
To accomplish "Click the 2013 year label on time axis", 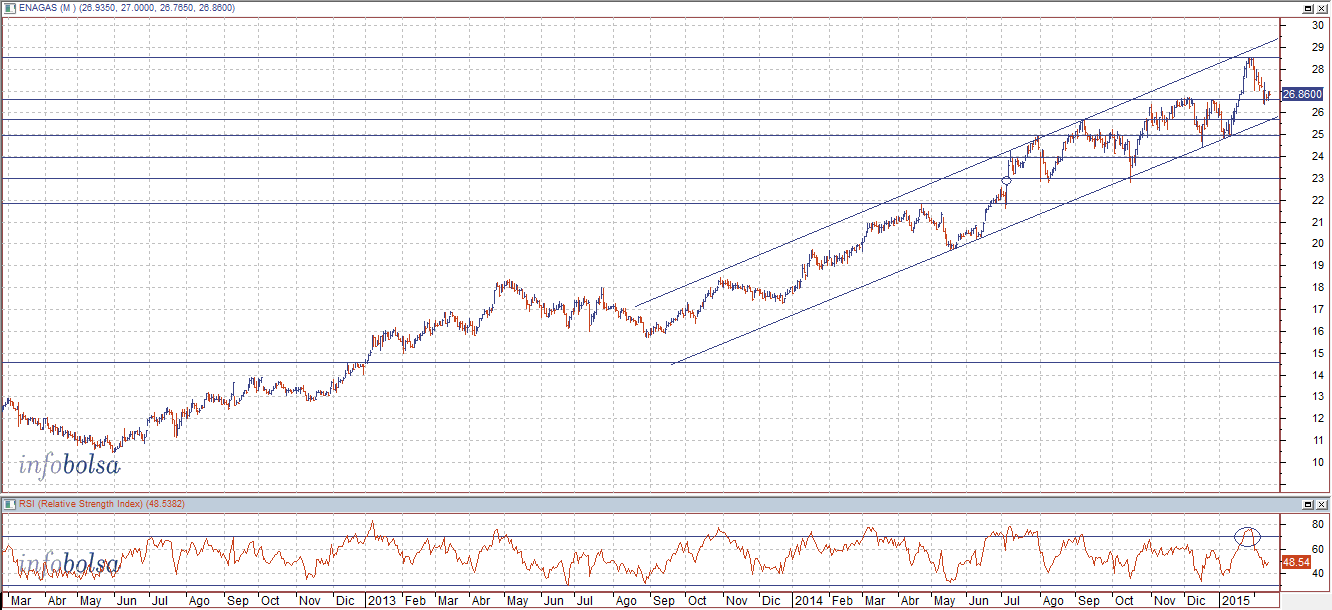I will tap(381, 601).
